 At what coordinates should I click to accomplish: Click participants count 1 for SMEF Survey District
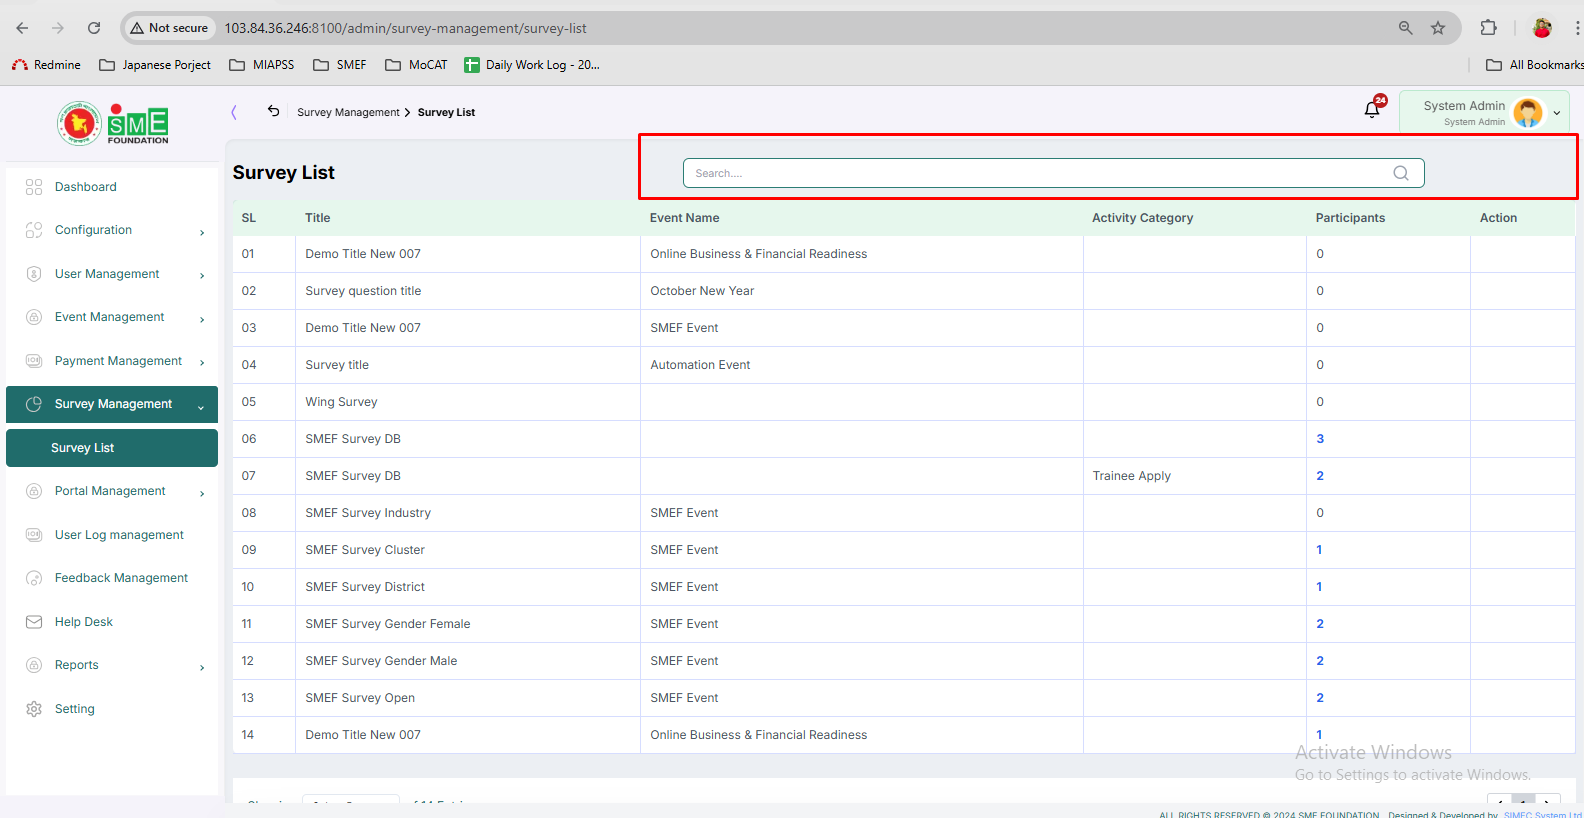(1319, 587)
